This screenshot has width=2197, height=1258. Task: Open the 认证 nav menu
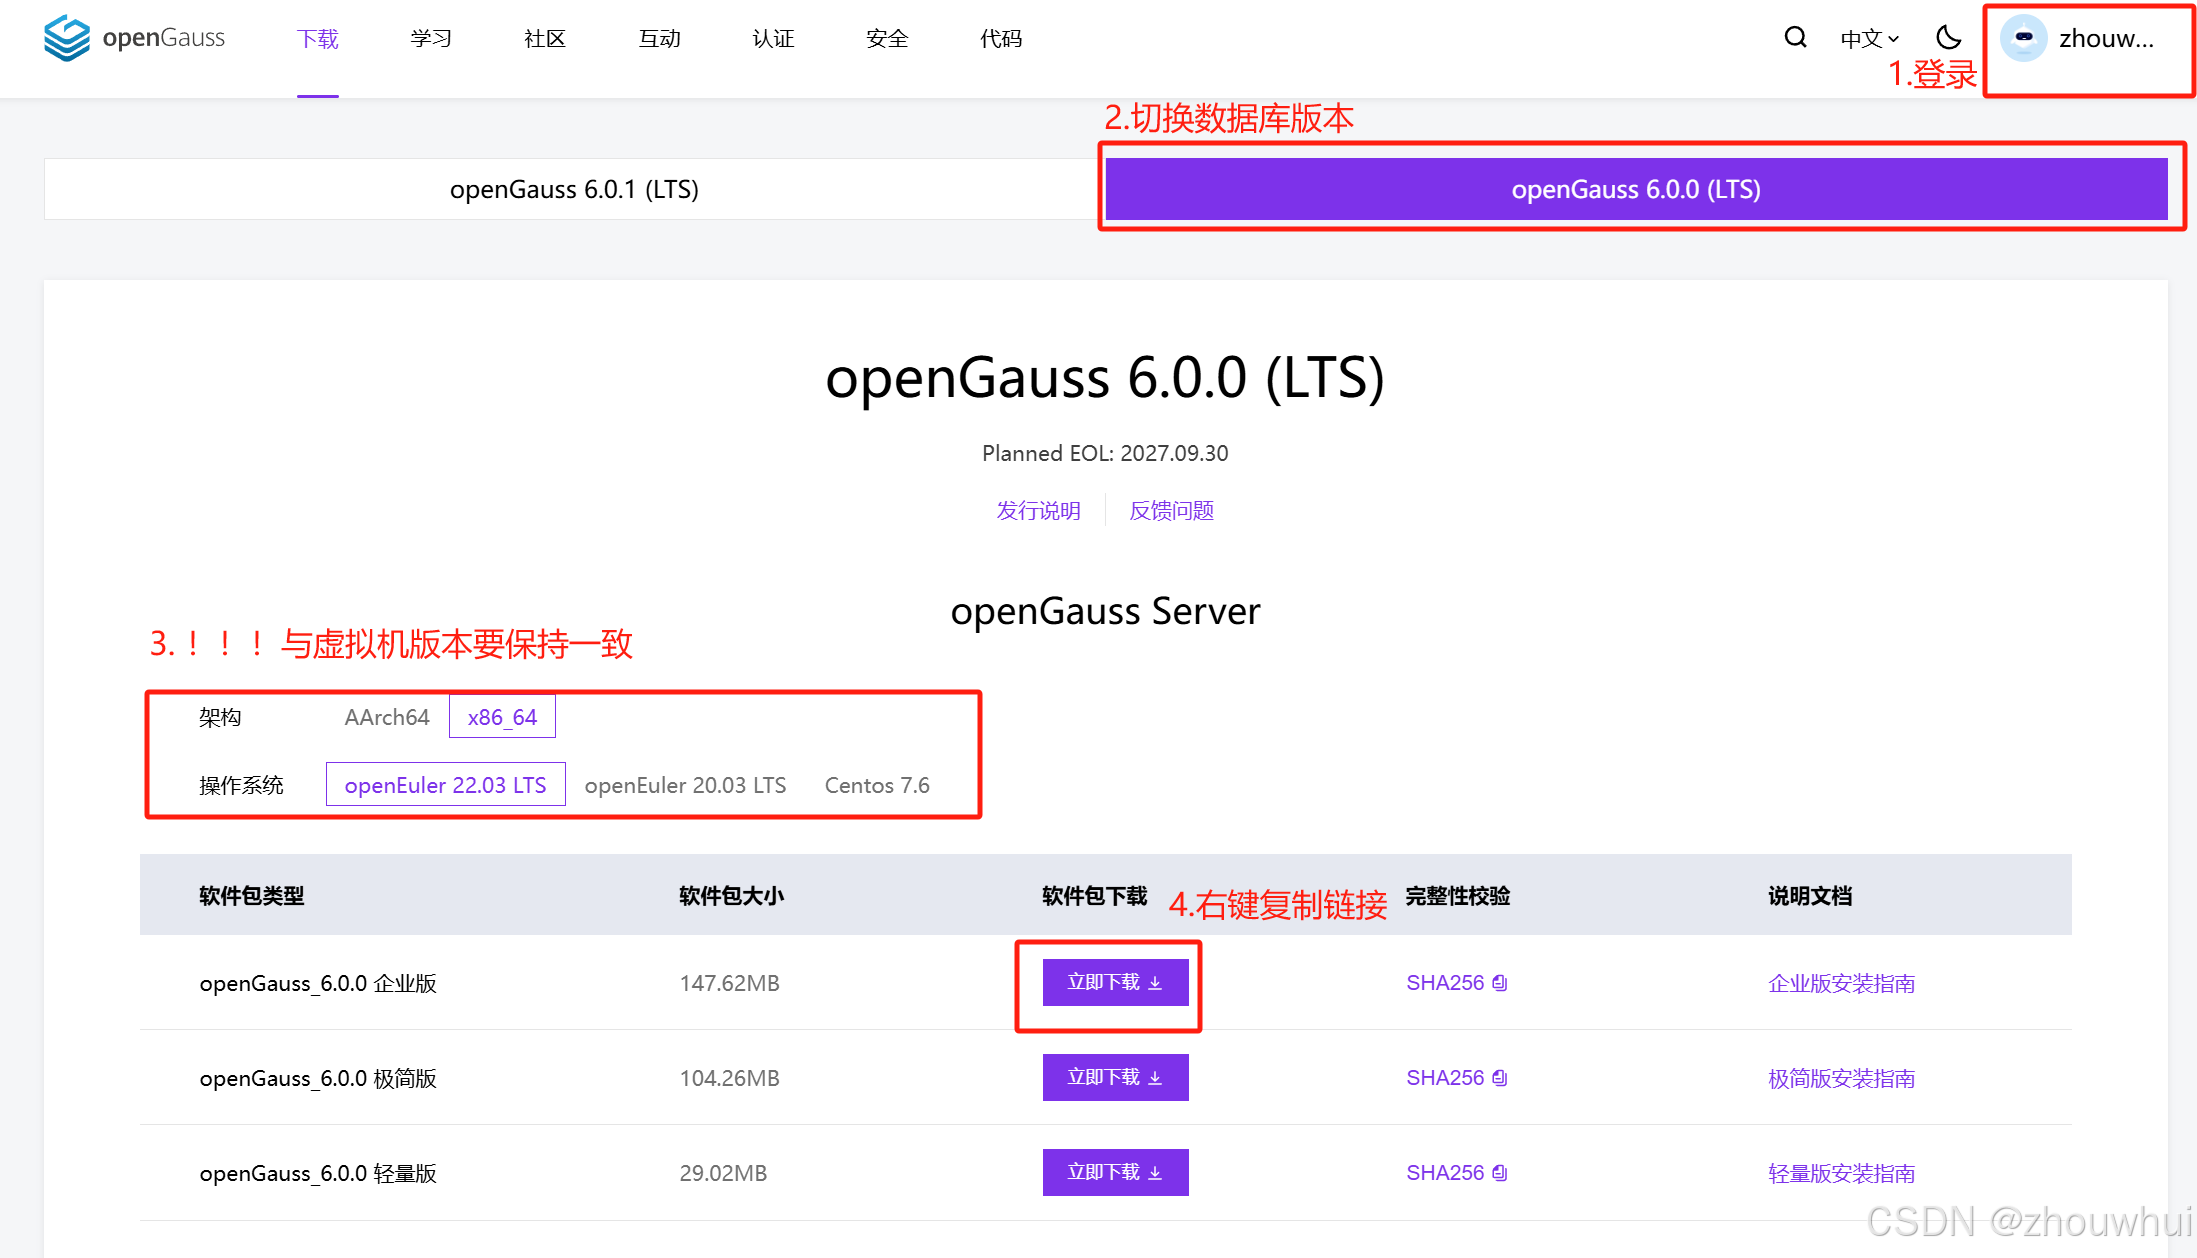(773, 38)
